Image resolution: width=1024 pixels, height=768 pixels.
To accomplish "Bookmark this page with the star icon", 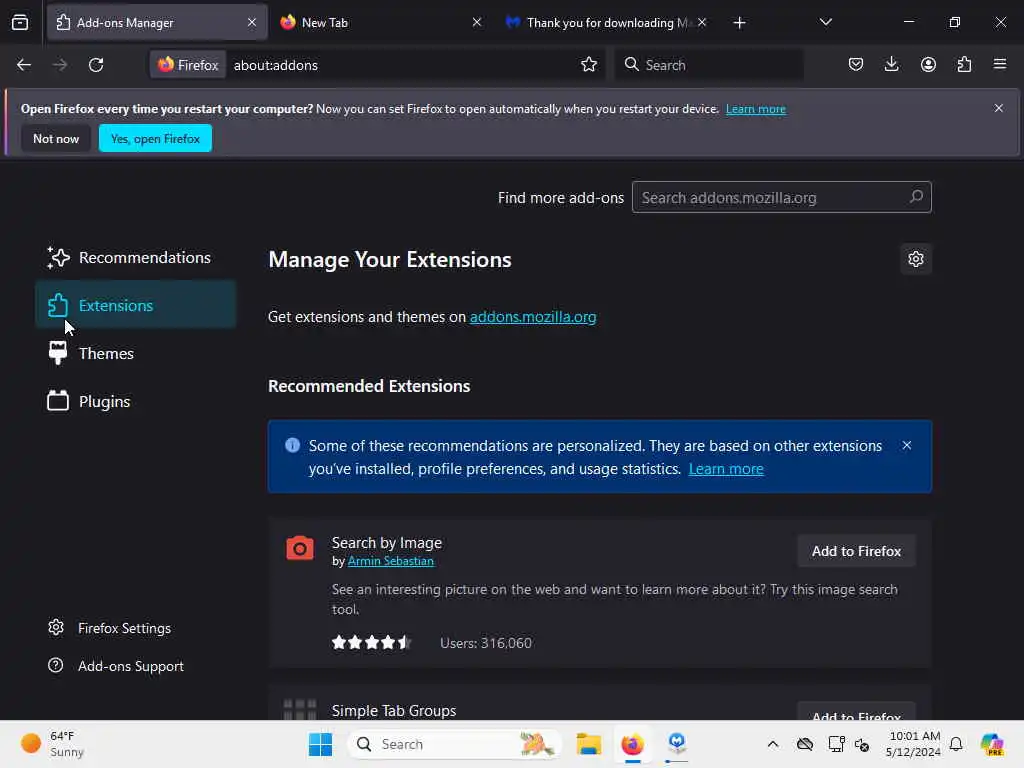I will click(x=589, y=65).
